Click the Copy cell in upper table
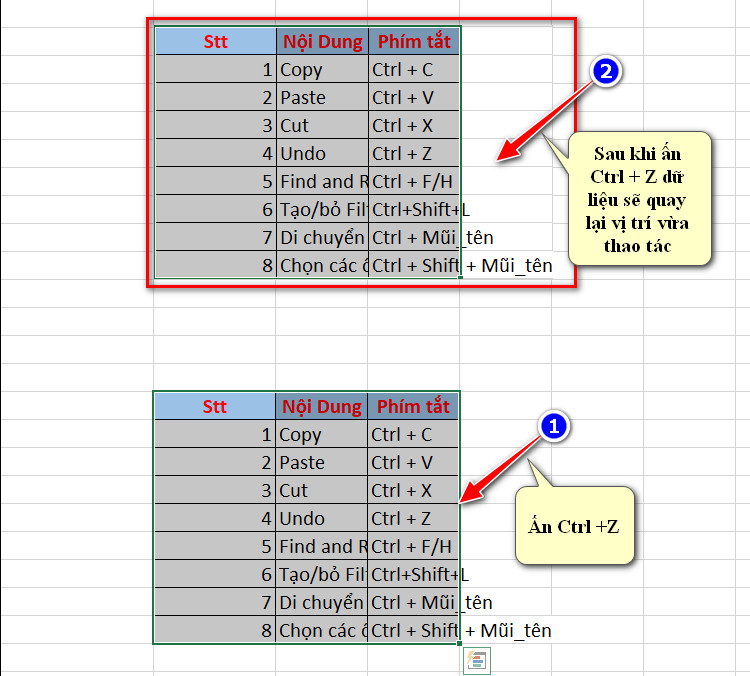Image resolution: width=750 pixels, height=676 pixels. coord(322,69)
